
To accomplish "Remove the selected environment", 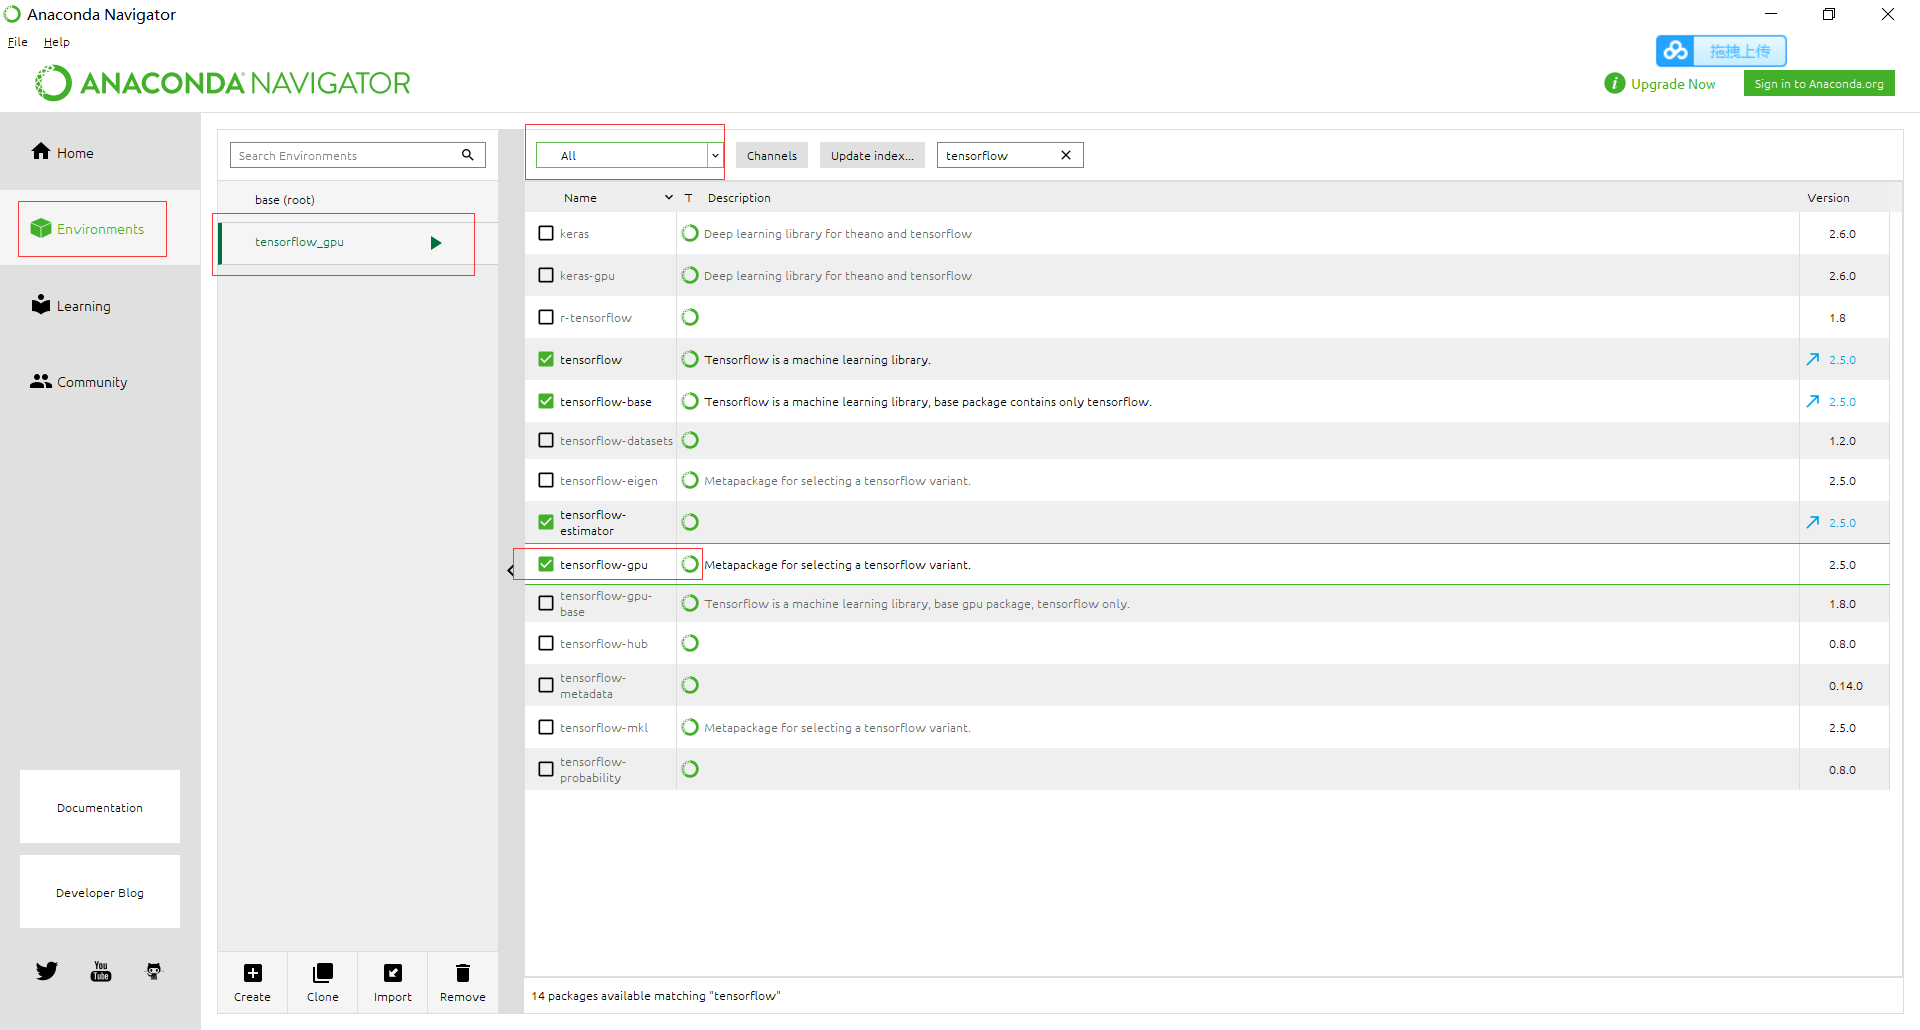I will click(x=463, y=982).
